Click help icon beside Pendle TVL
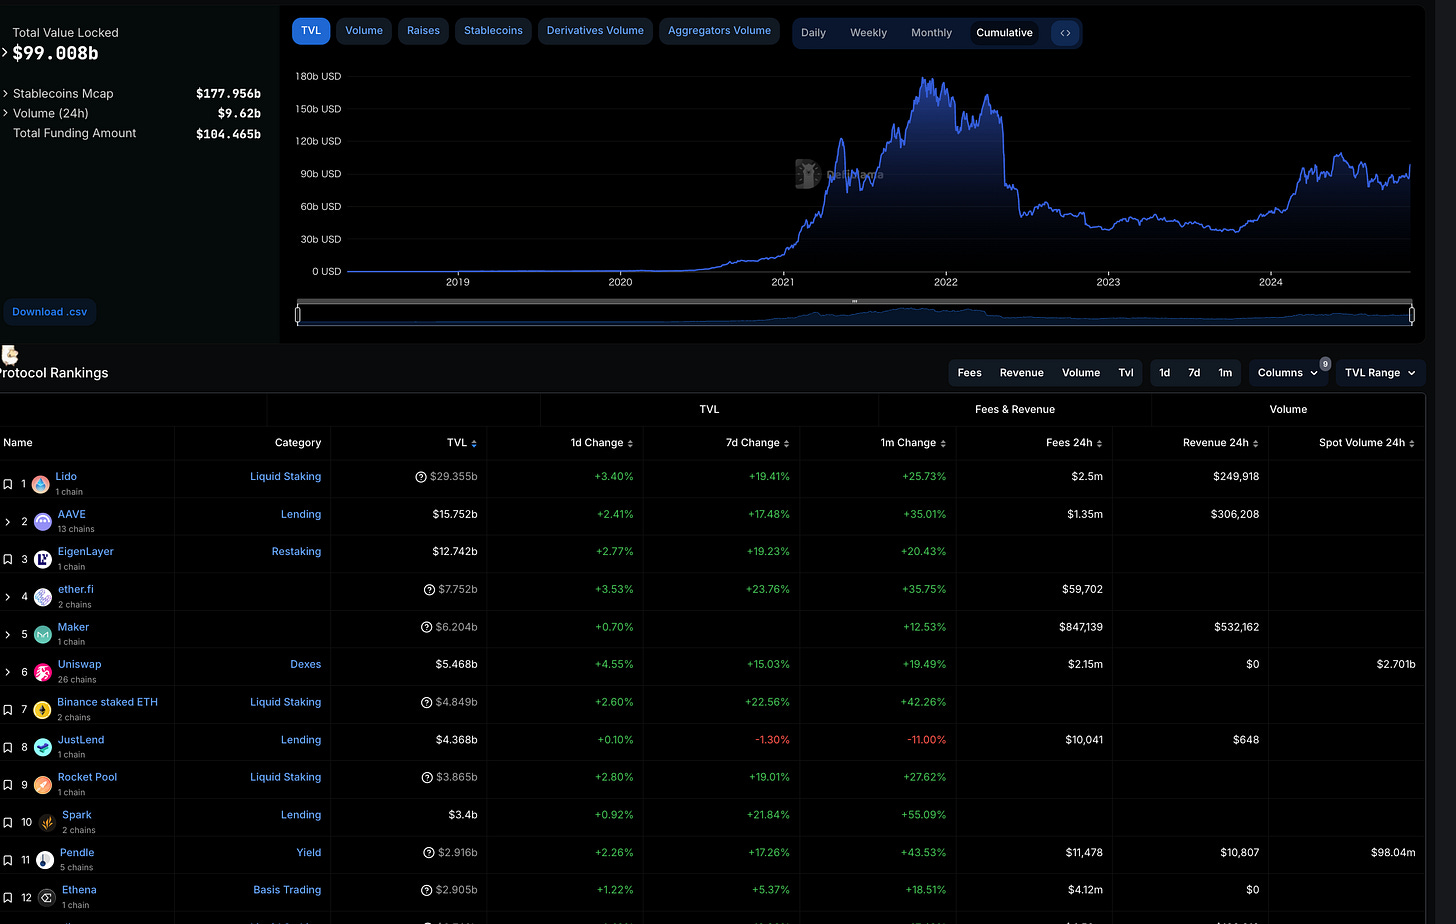The height and width of the screenshot is (924, 1456). [429, 853]
